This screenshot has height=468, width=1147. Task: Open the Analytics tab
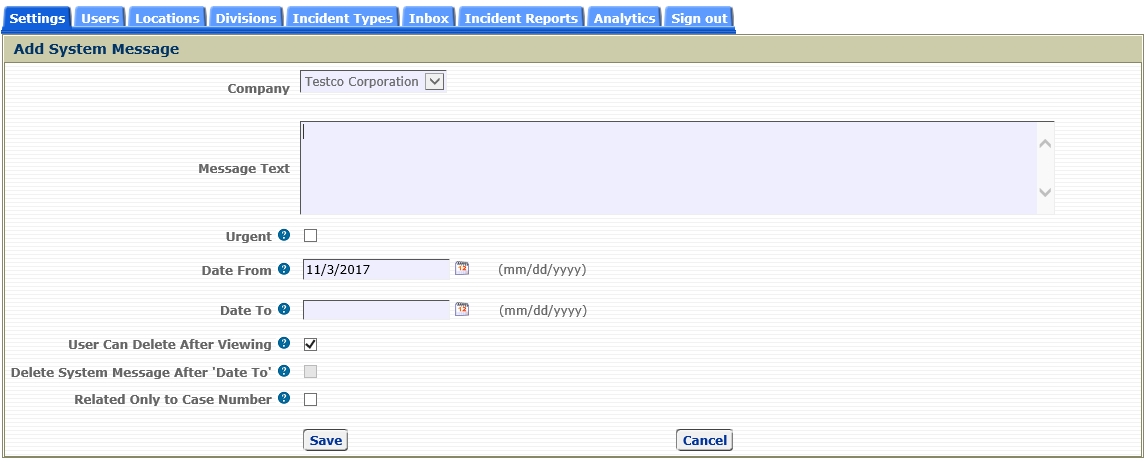(624, 18)
